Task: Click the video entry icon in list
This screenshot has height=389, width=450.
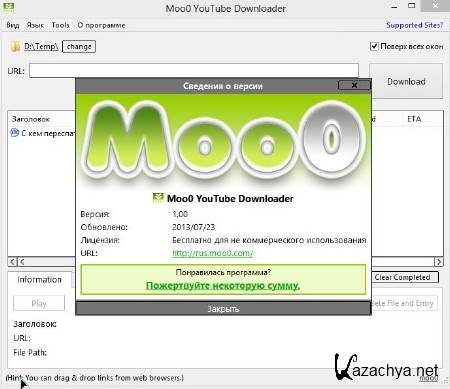Action: [15, 133]
